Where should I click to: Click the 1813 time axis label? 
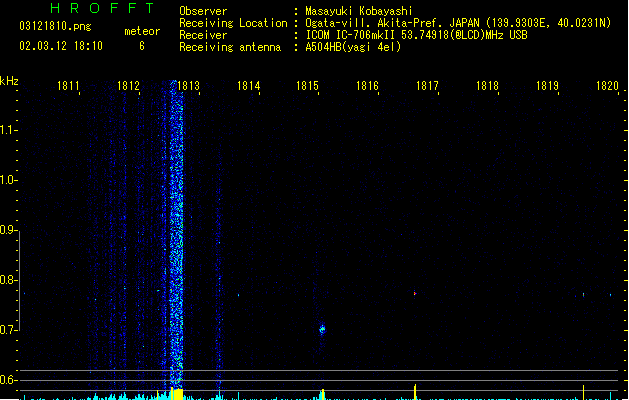click(x=188, y=86)
